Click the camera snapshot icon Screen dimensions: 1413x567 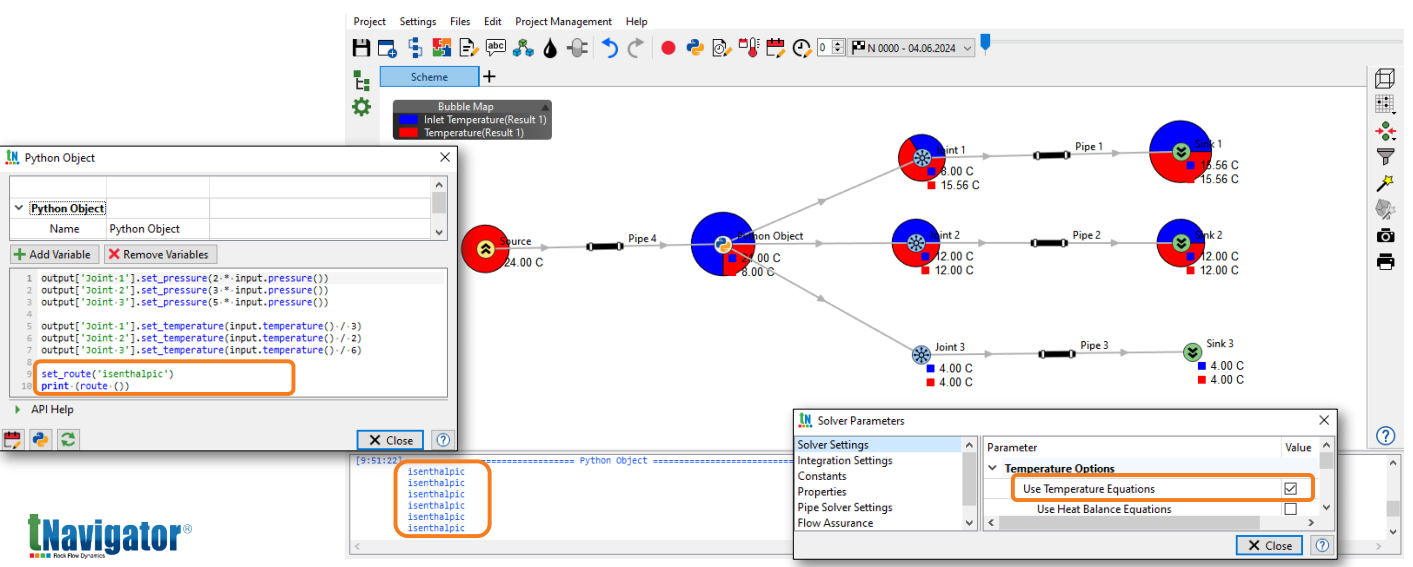[x=1386, y=235]
